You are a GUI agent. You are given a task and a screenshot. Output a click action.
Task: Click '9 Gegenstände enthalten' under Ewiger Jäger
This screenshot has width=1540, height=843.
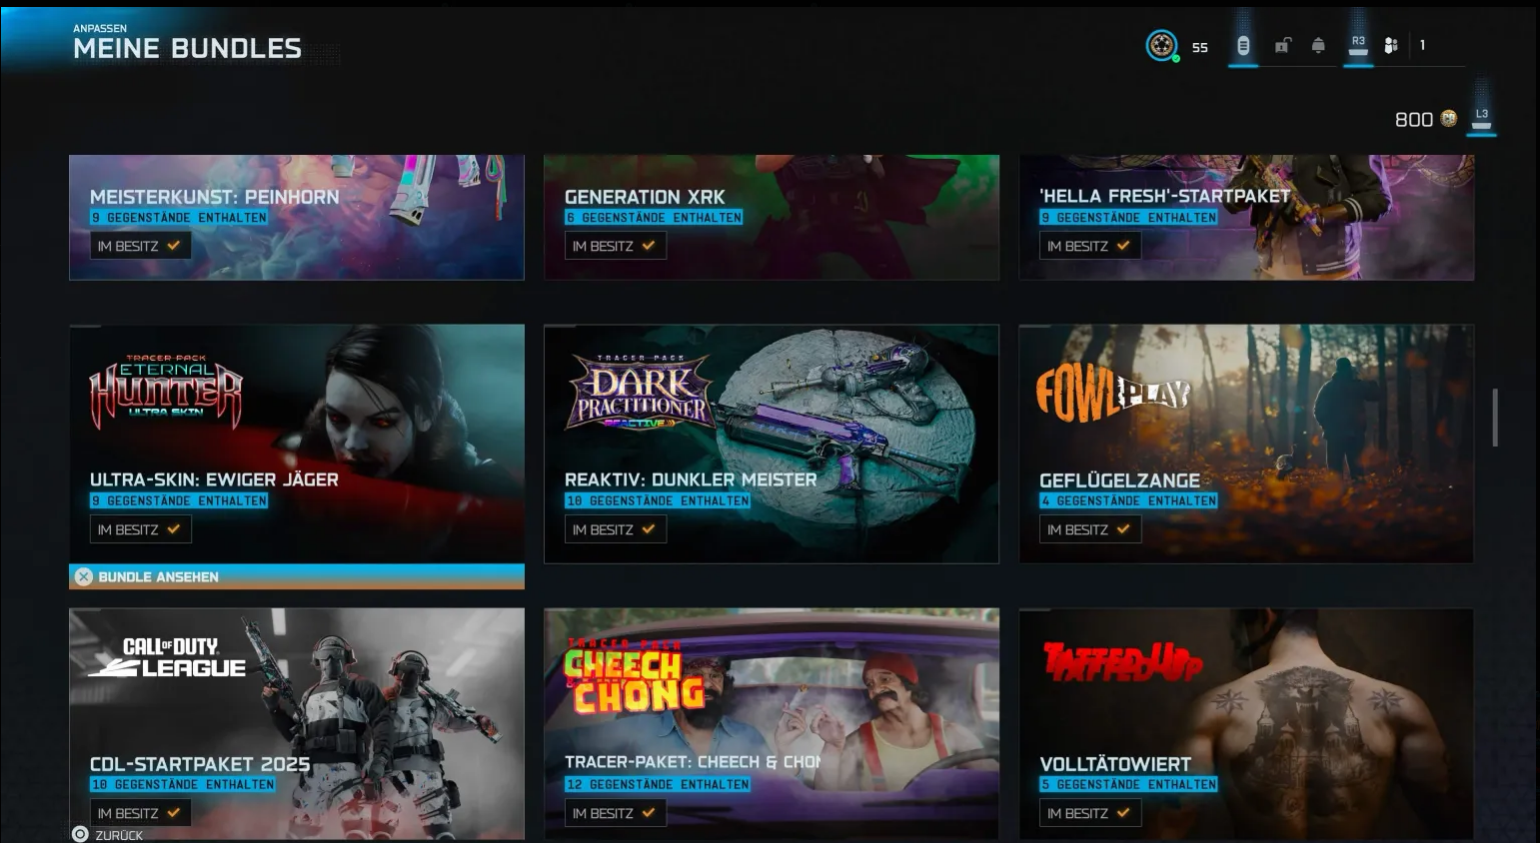click(179, 501)
